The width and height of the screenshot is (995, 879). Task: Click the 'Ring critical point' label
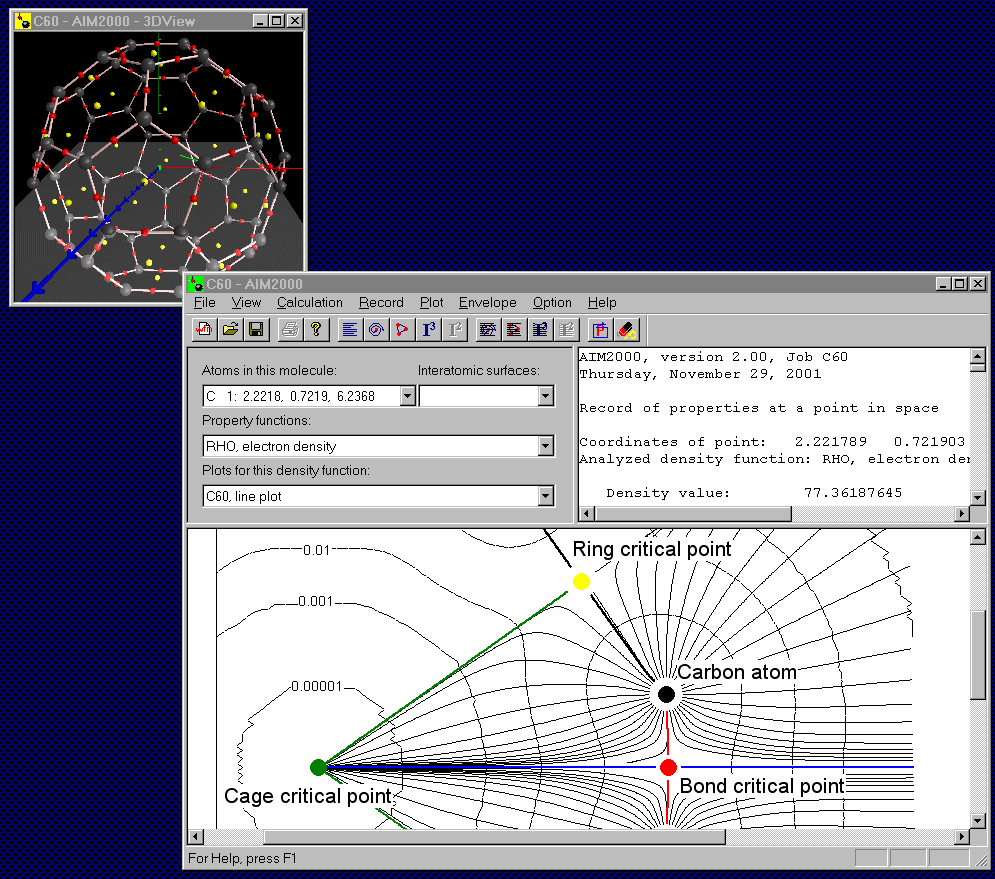click(652, 549)
